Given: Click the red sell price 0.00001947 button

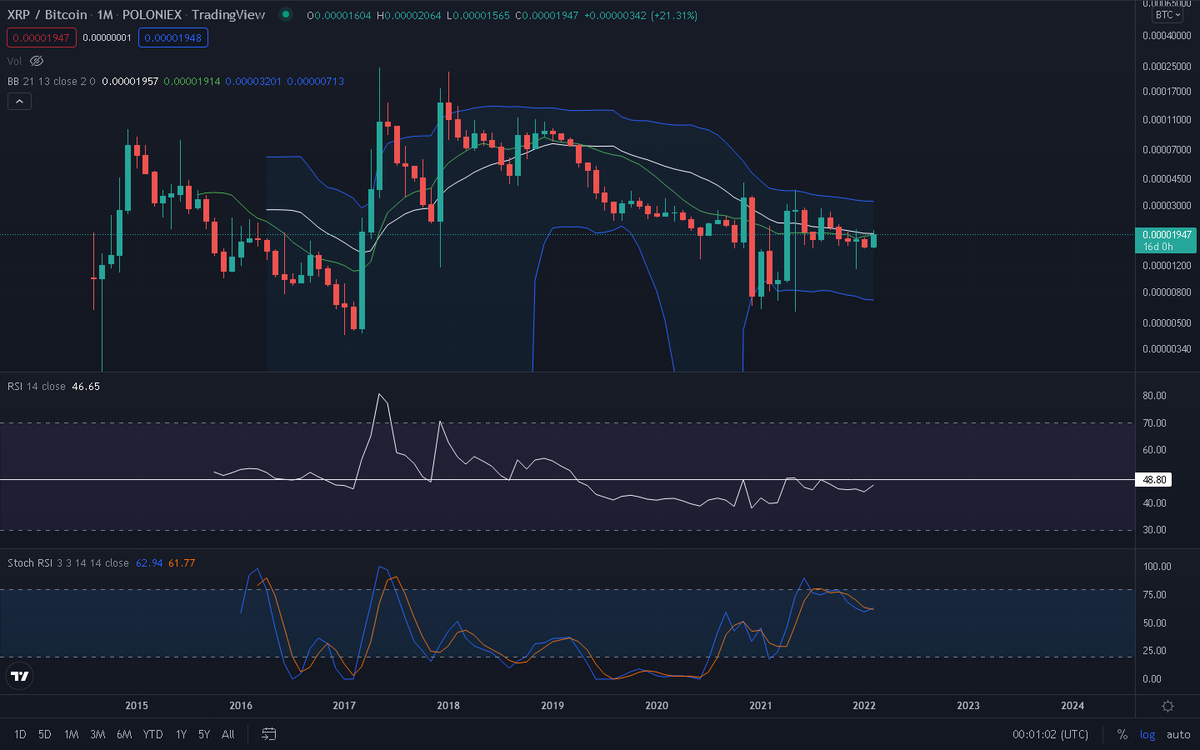Looking at the screenshot, I should (40, 37).
